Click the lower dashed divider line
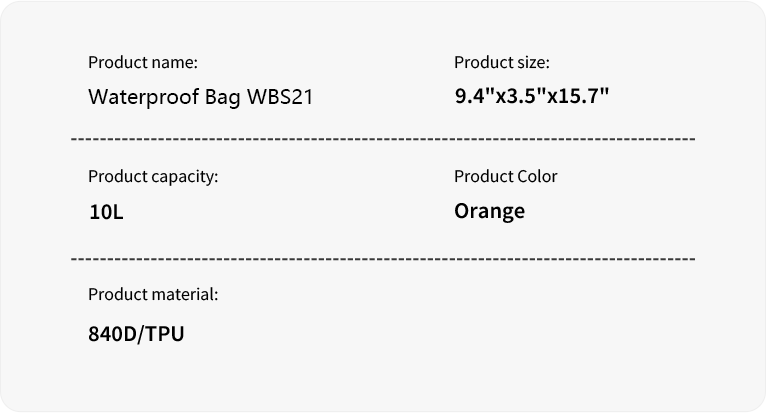This screenshot has width=766, height=413. click(x=383, y=259)
